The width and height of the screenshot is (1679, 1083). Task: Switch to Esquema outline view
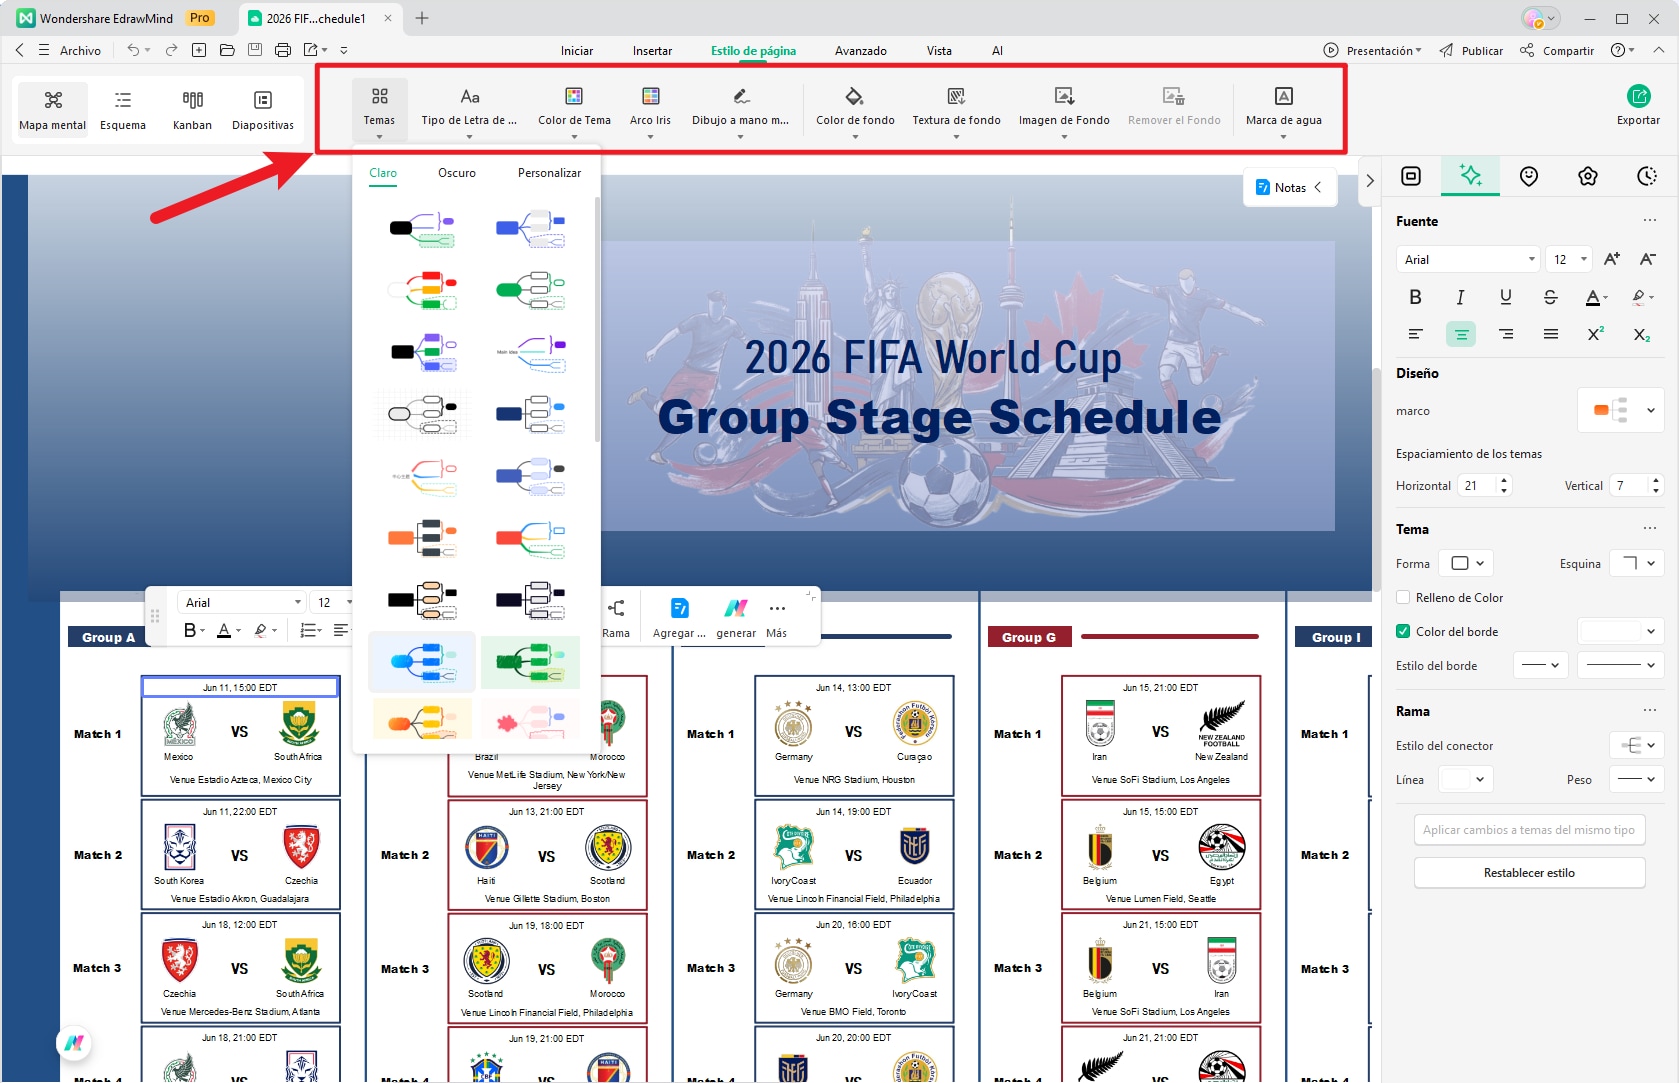(123, 109)
